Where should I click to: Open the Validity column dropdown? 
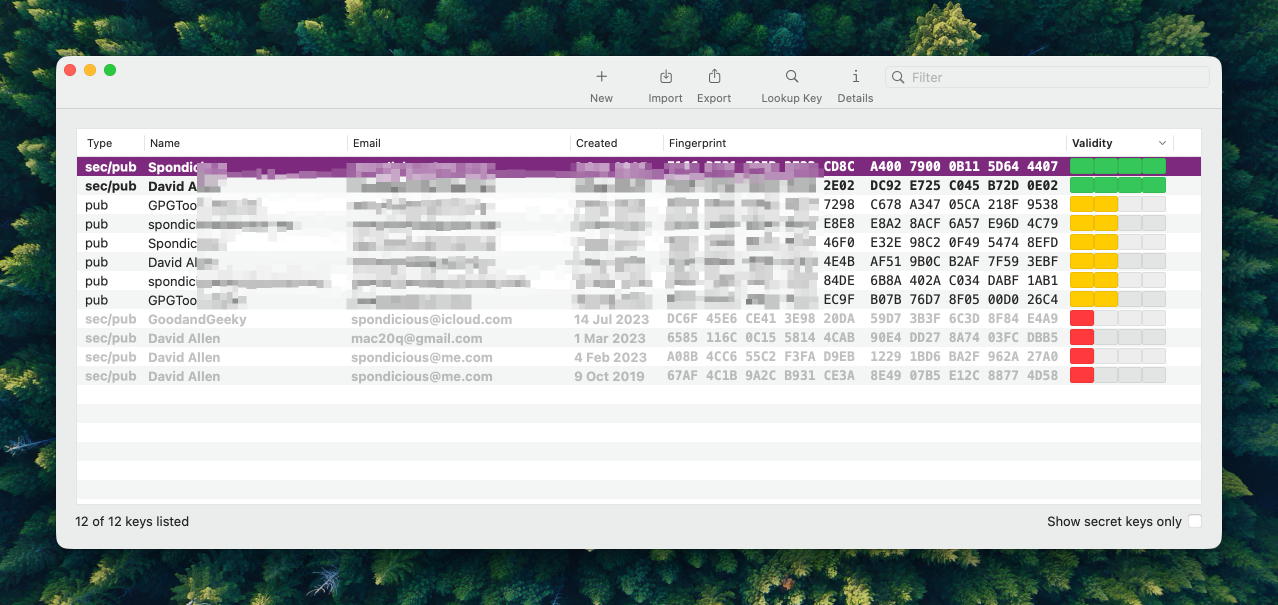1162,143
